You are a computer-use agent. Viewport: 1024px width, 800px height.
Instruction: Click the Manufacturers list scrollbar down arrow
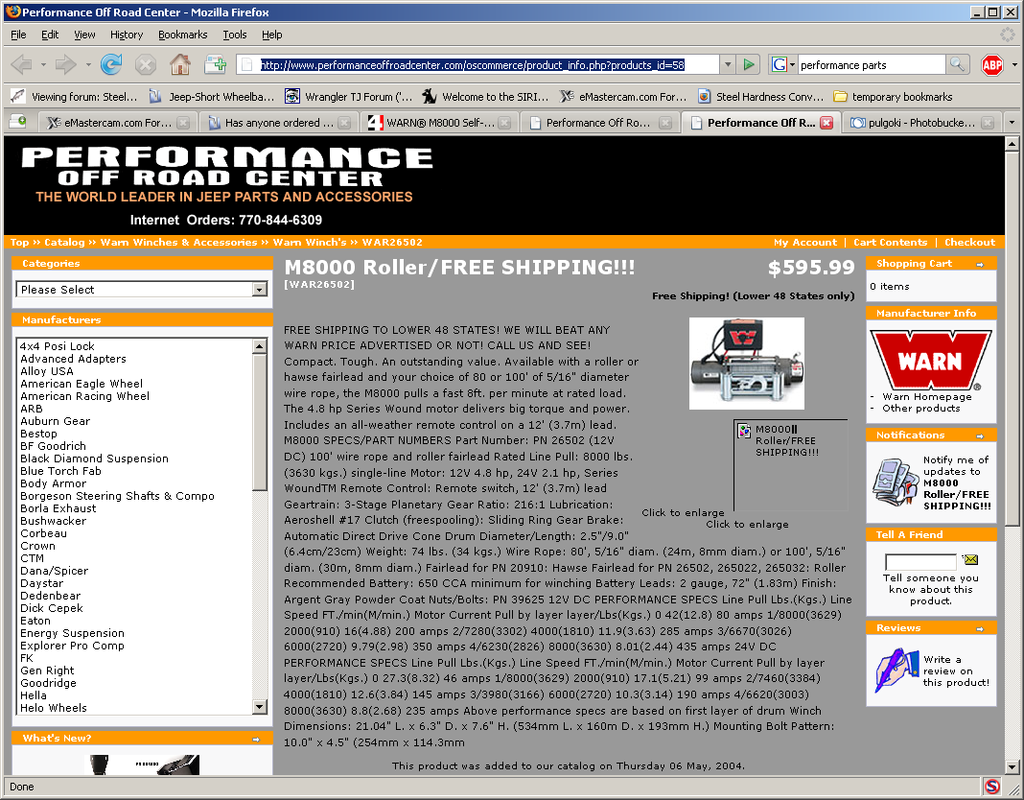260,709
